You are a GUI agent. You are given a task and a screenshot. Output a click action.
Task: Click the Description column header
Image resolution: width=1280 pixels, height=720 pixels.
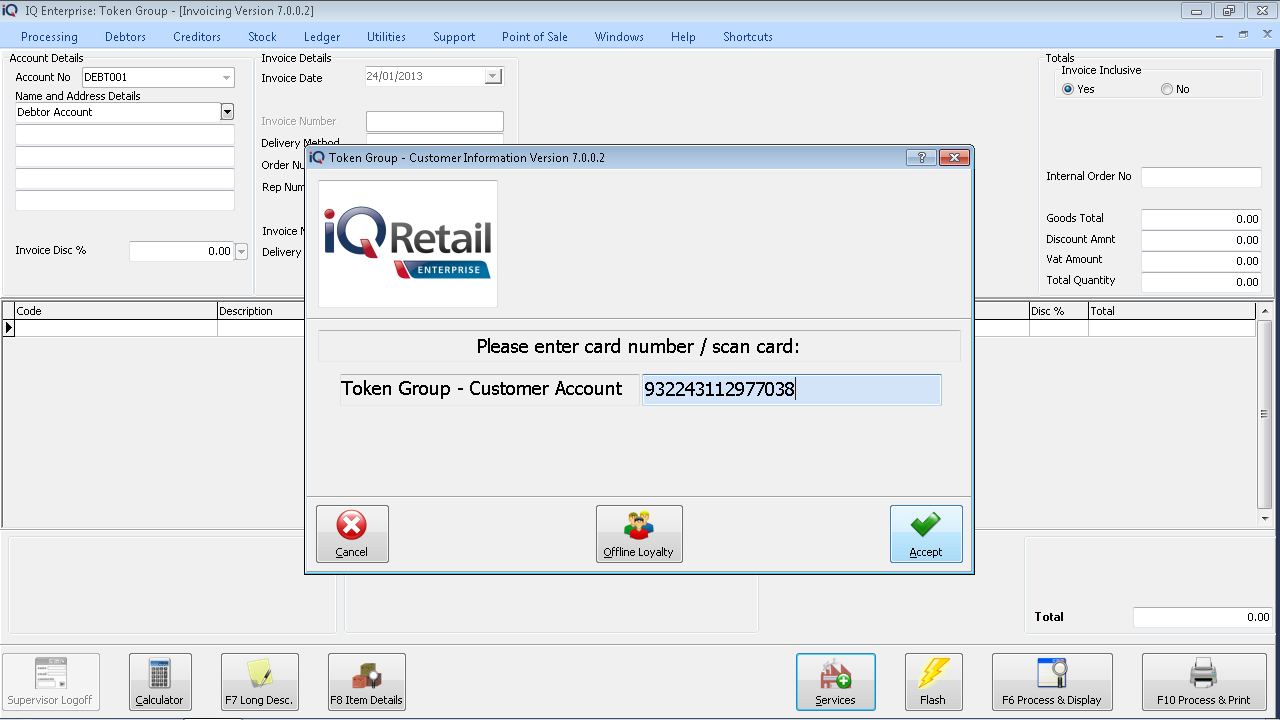coord(261,311)
